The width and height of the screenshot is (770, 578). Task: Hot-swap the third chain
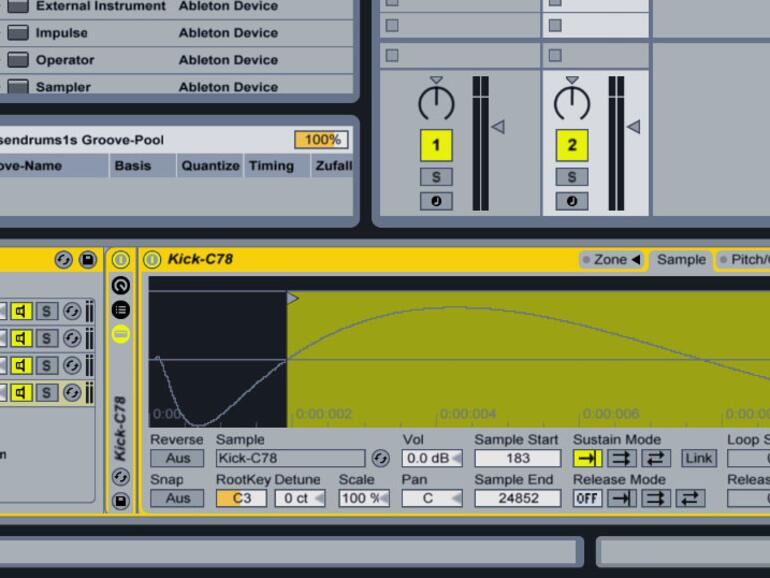(72, 365)
